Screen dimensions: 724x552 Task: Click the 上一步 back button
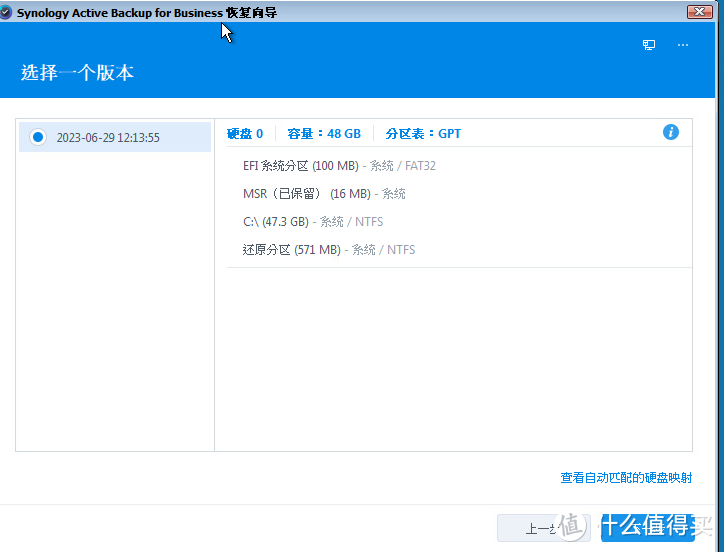coord(543,528)
